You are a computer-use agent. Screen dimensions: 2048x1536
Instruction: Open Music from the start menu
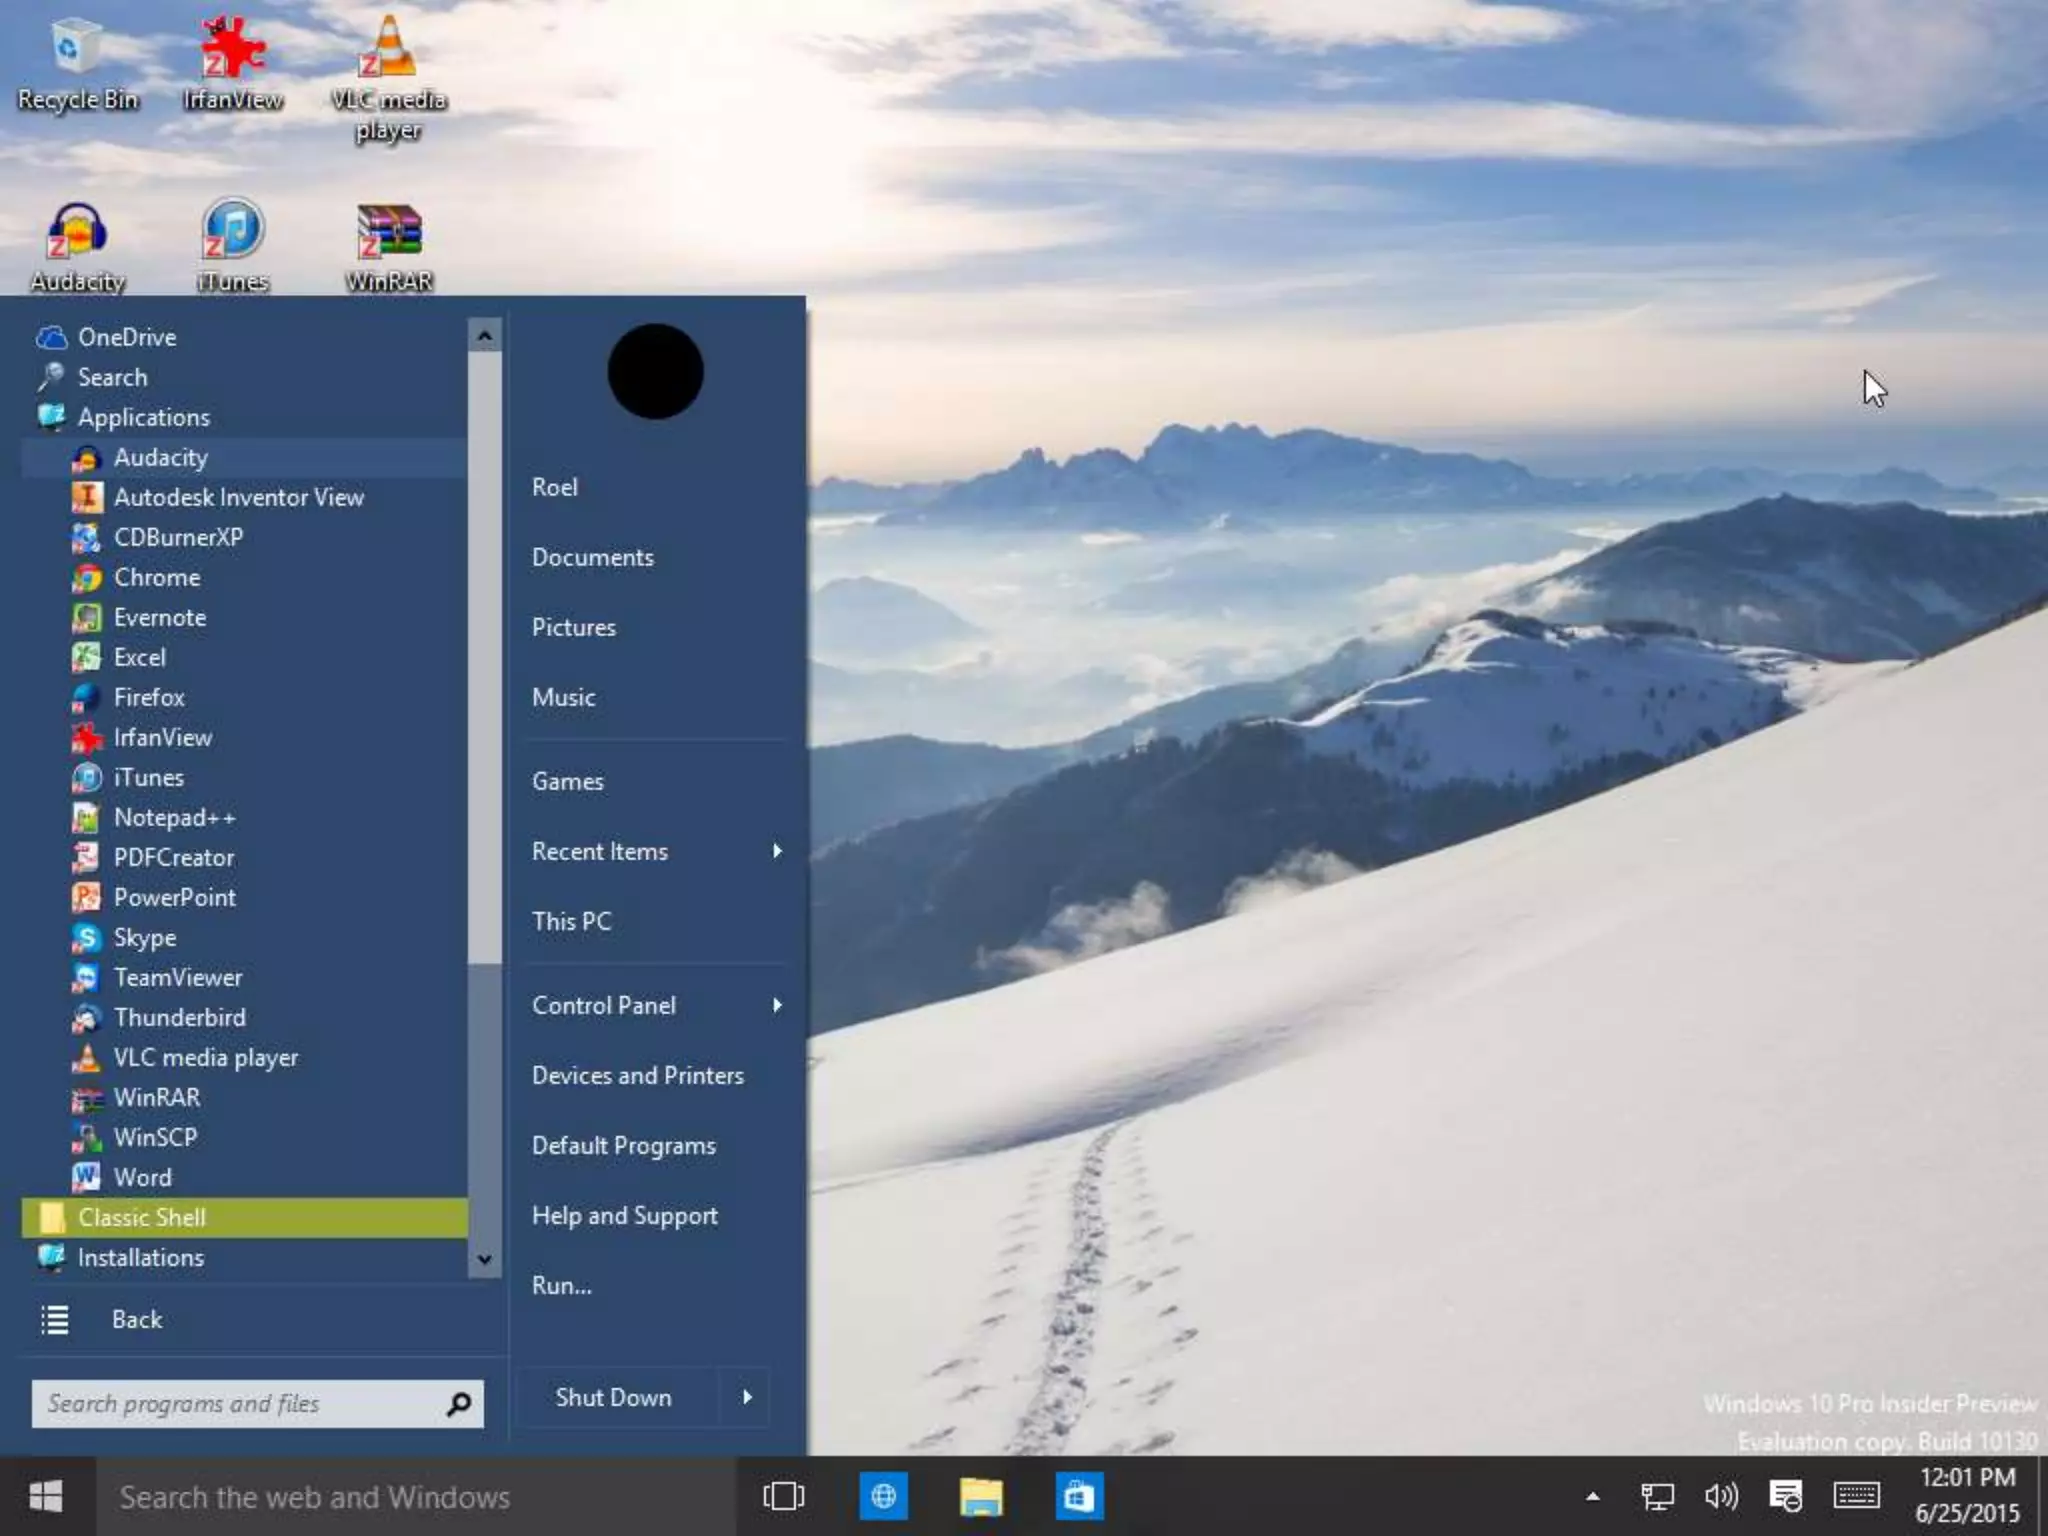tap(656, 697)
